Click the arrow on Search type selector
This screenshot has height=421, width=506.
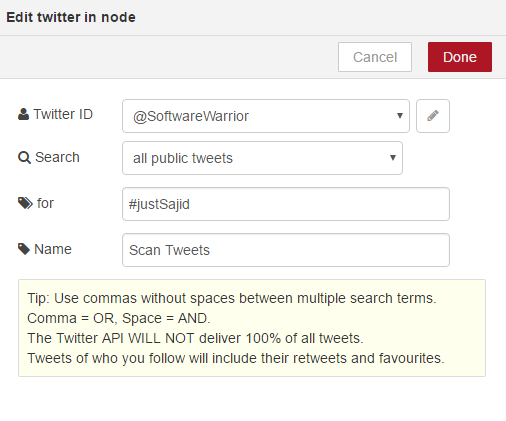point(393,158)
